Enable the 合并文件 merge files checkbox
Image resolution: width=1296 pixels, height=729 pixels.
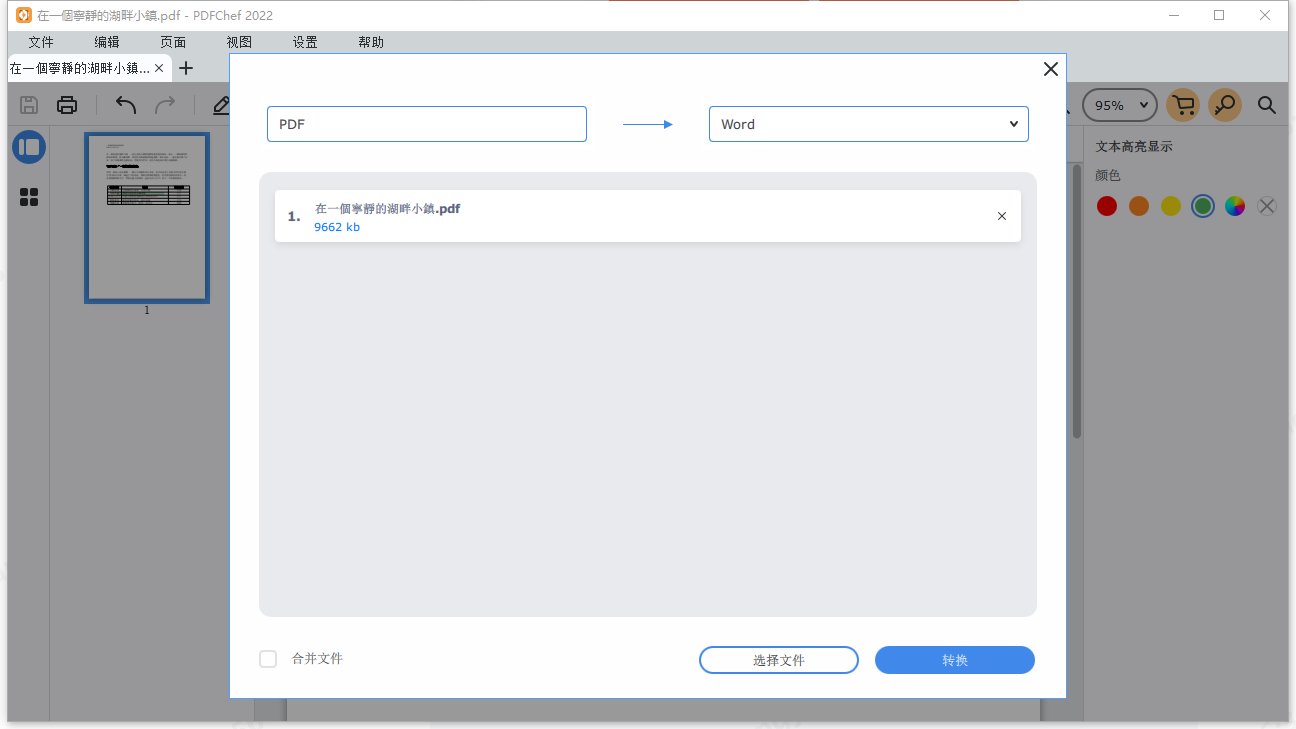coord(267,659)
